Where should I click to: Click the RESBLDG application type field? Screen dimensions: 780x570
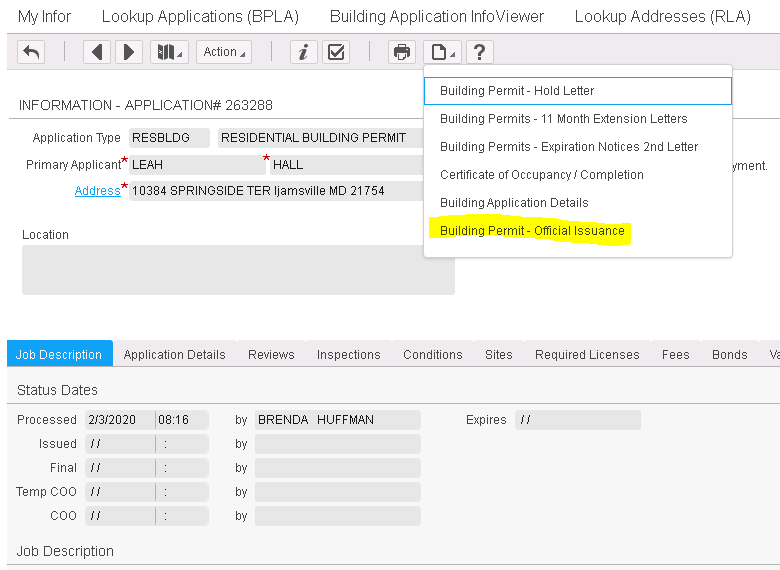(169, 138)
